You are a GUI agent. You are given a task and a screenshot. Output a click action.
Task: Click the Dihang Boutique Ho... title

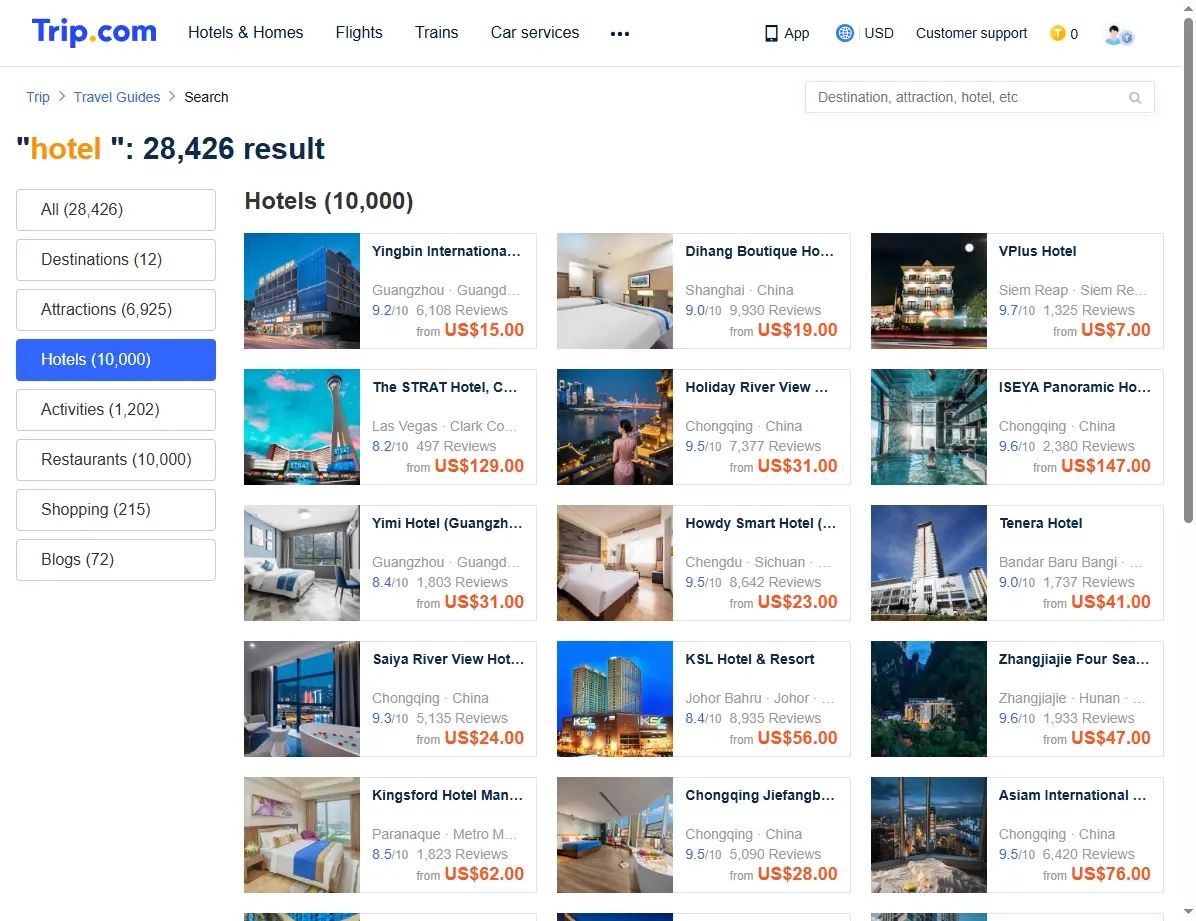pos(760,251)
